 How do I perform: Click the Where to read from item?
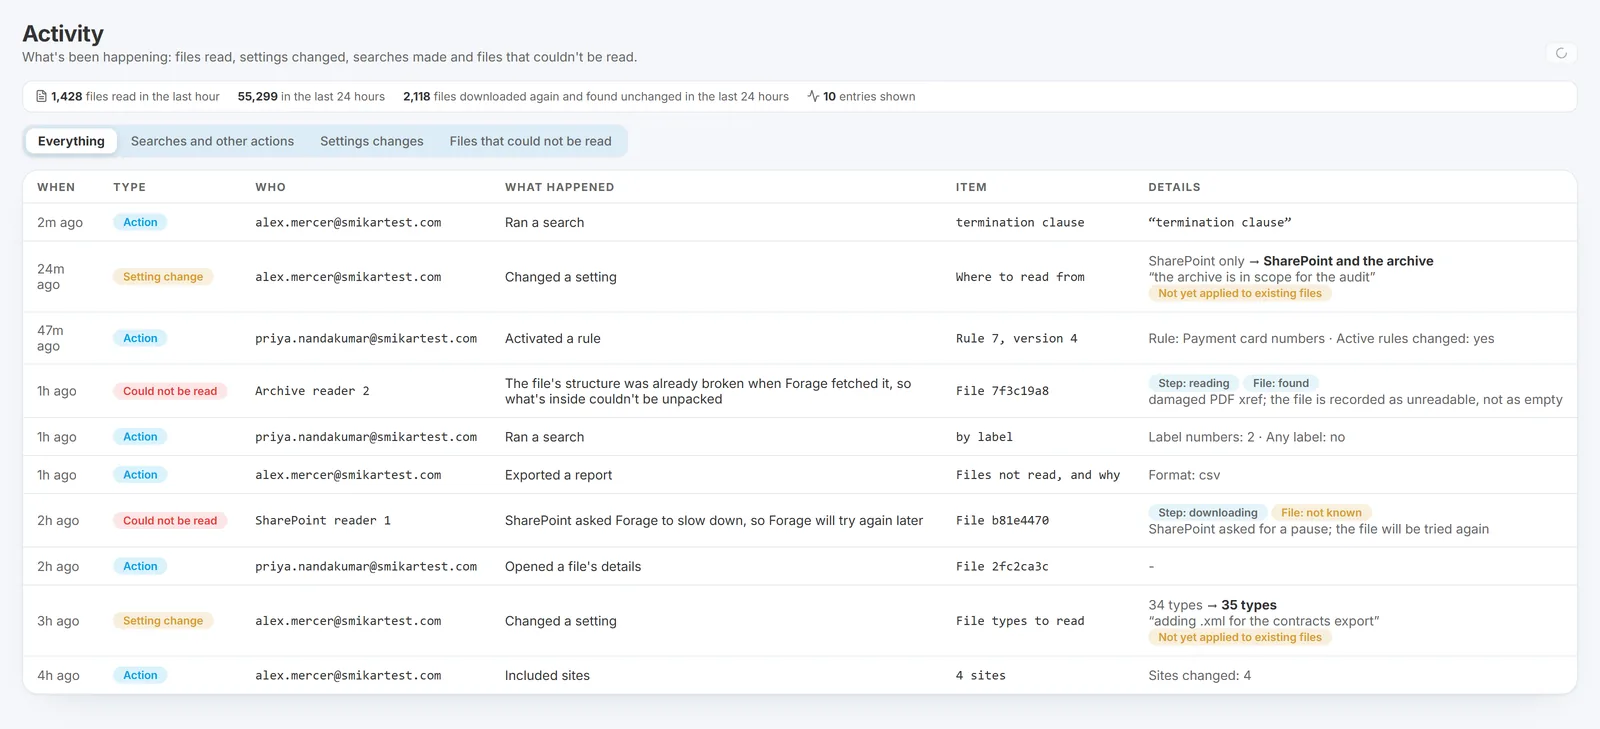click(x=1020, y=277)
